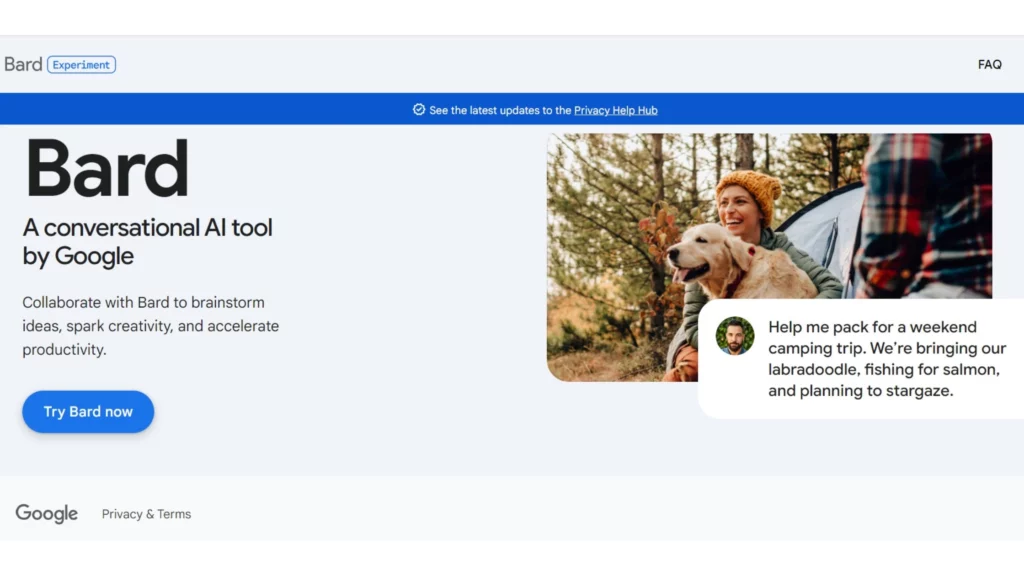The image size is (1024, 576).
Task: Open Privacy & Terms link
Action: tap(146, 514)
